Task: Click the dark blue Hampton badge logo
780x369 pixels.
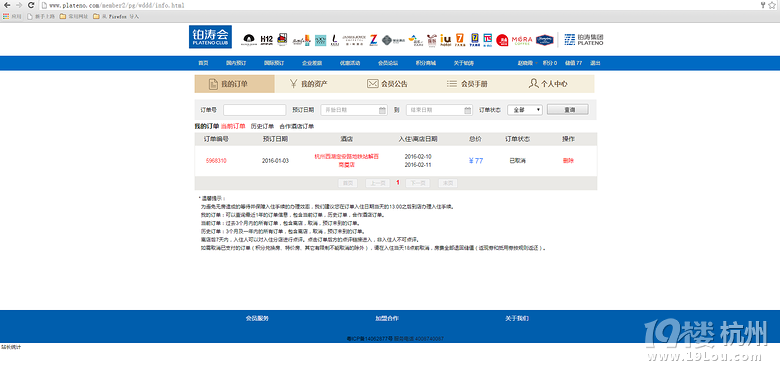Action: tap(545, 40)
